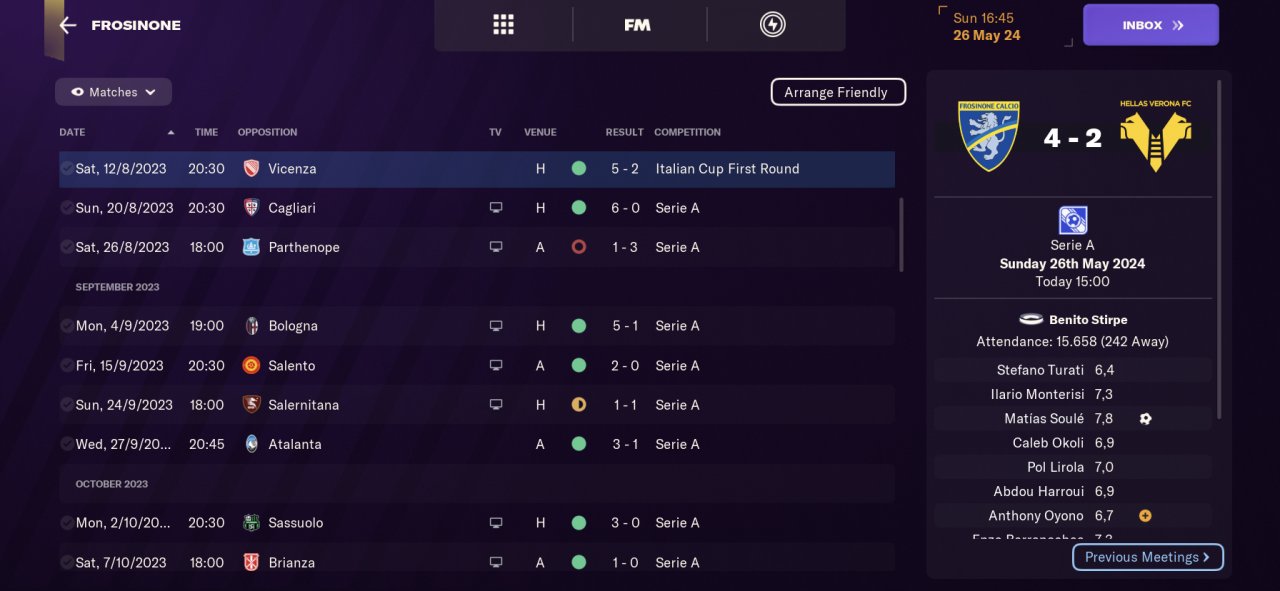Expand the Previous Meetings panel
This screenshot has width=1280, height=591.
click(1147, 557)
